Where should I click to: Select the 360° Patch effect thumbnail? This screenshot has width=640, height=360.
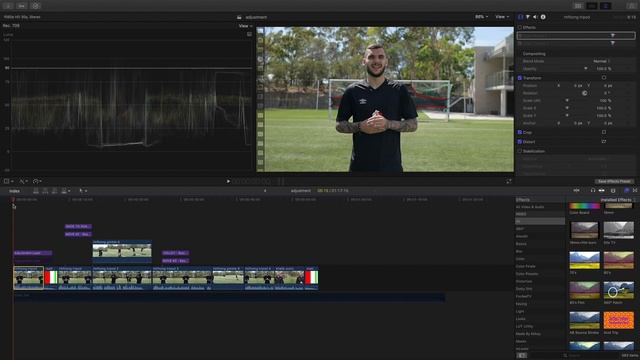pos(619,290)
